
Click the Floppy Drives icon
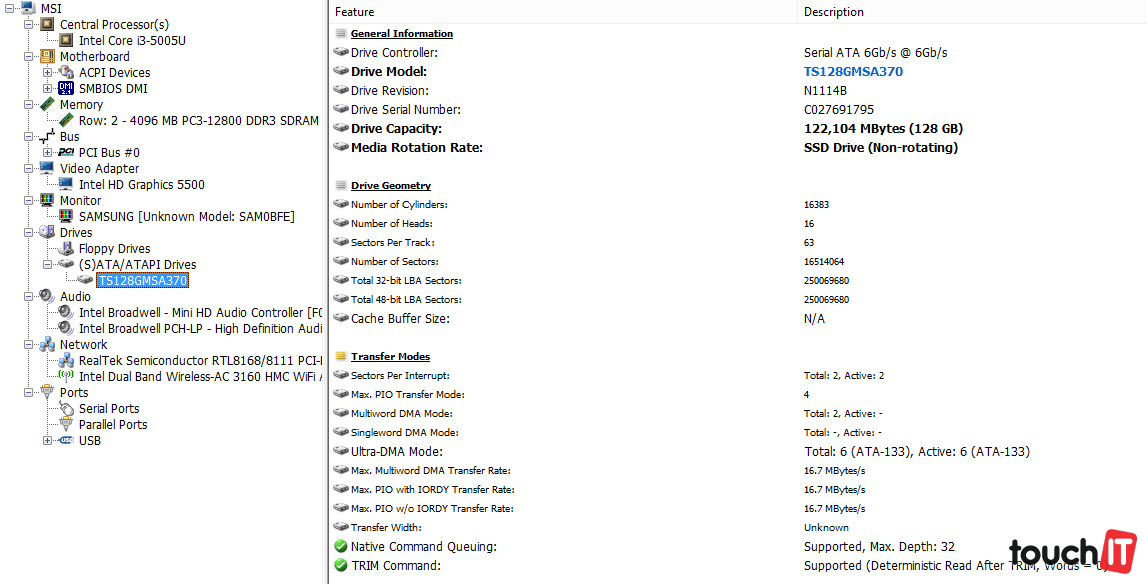[x=66, y=249]
